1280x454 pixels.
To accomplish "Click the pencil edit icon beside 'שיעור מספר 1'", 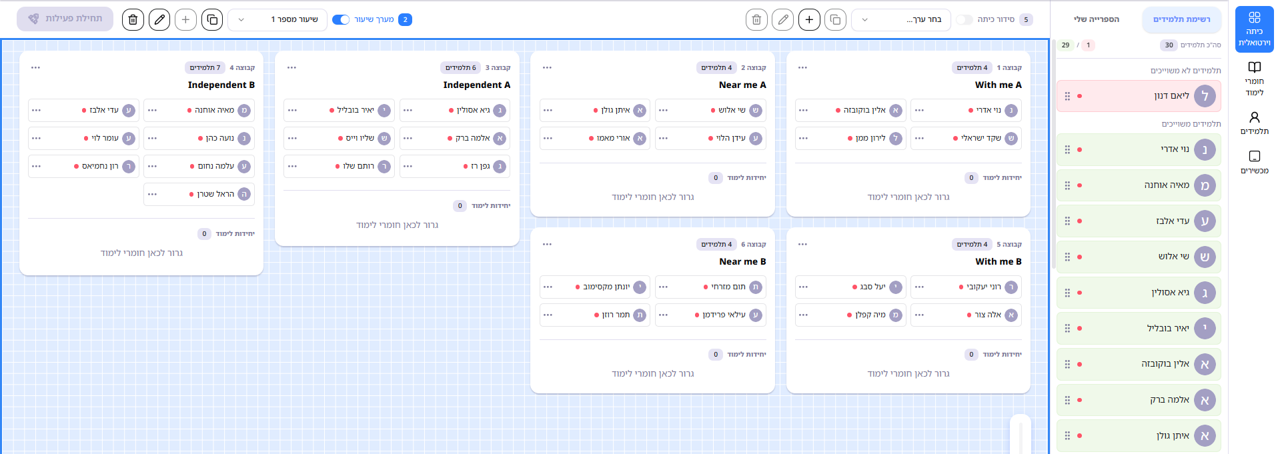I will pos(159,20).
